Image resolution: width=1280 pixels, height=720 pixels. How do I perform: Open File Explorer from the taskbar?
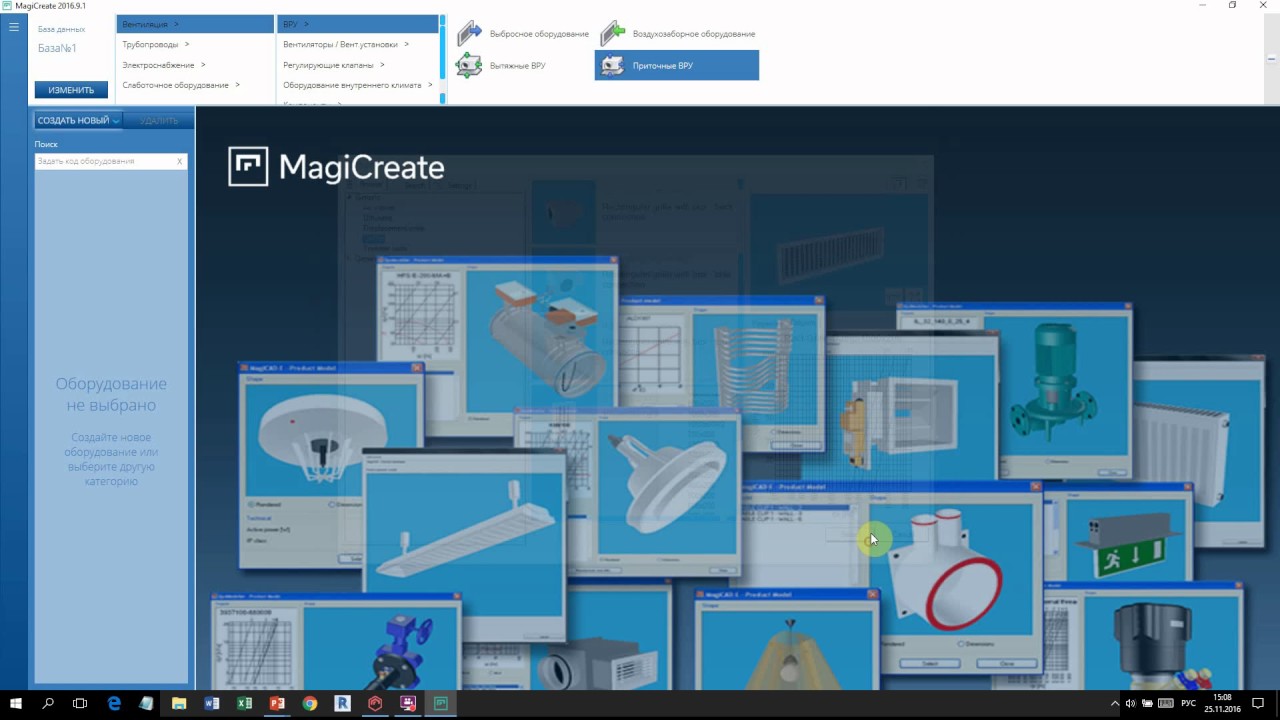179,704
